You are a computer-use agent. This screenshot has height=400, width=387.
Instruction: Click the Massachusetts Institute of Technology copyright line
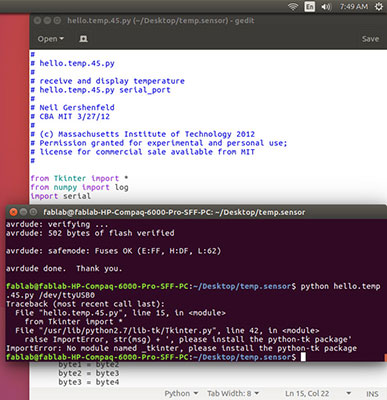(143, 134)
